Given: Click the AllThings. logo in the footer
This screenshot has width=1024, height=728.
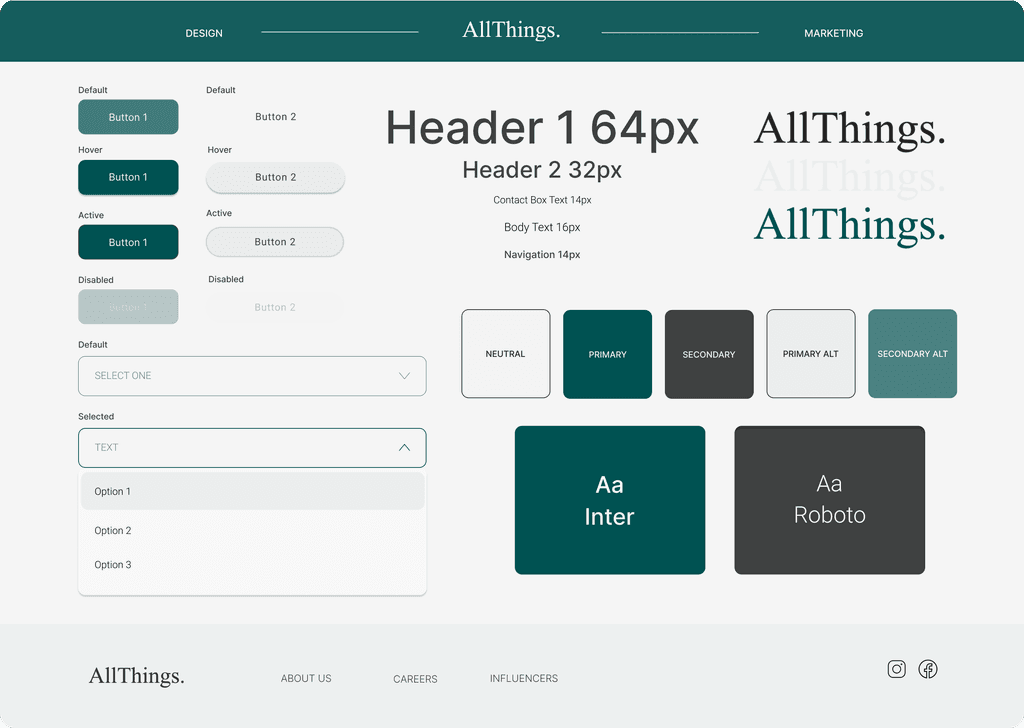Looking at the screenshot, I should point(136,676).
